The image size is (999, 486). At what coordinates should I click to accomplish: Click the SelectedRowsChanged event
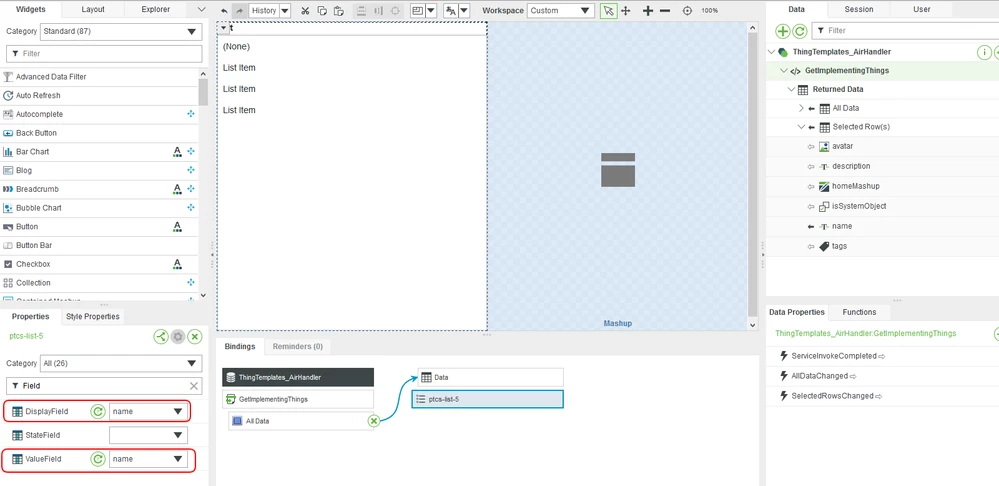click(831, 396)
